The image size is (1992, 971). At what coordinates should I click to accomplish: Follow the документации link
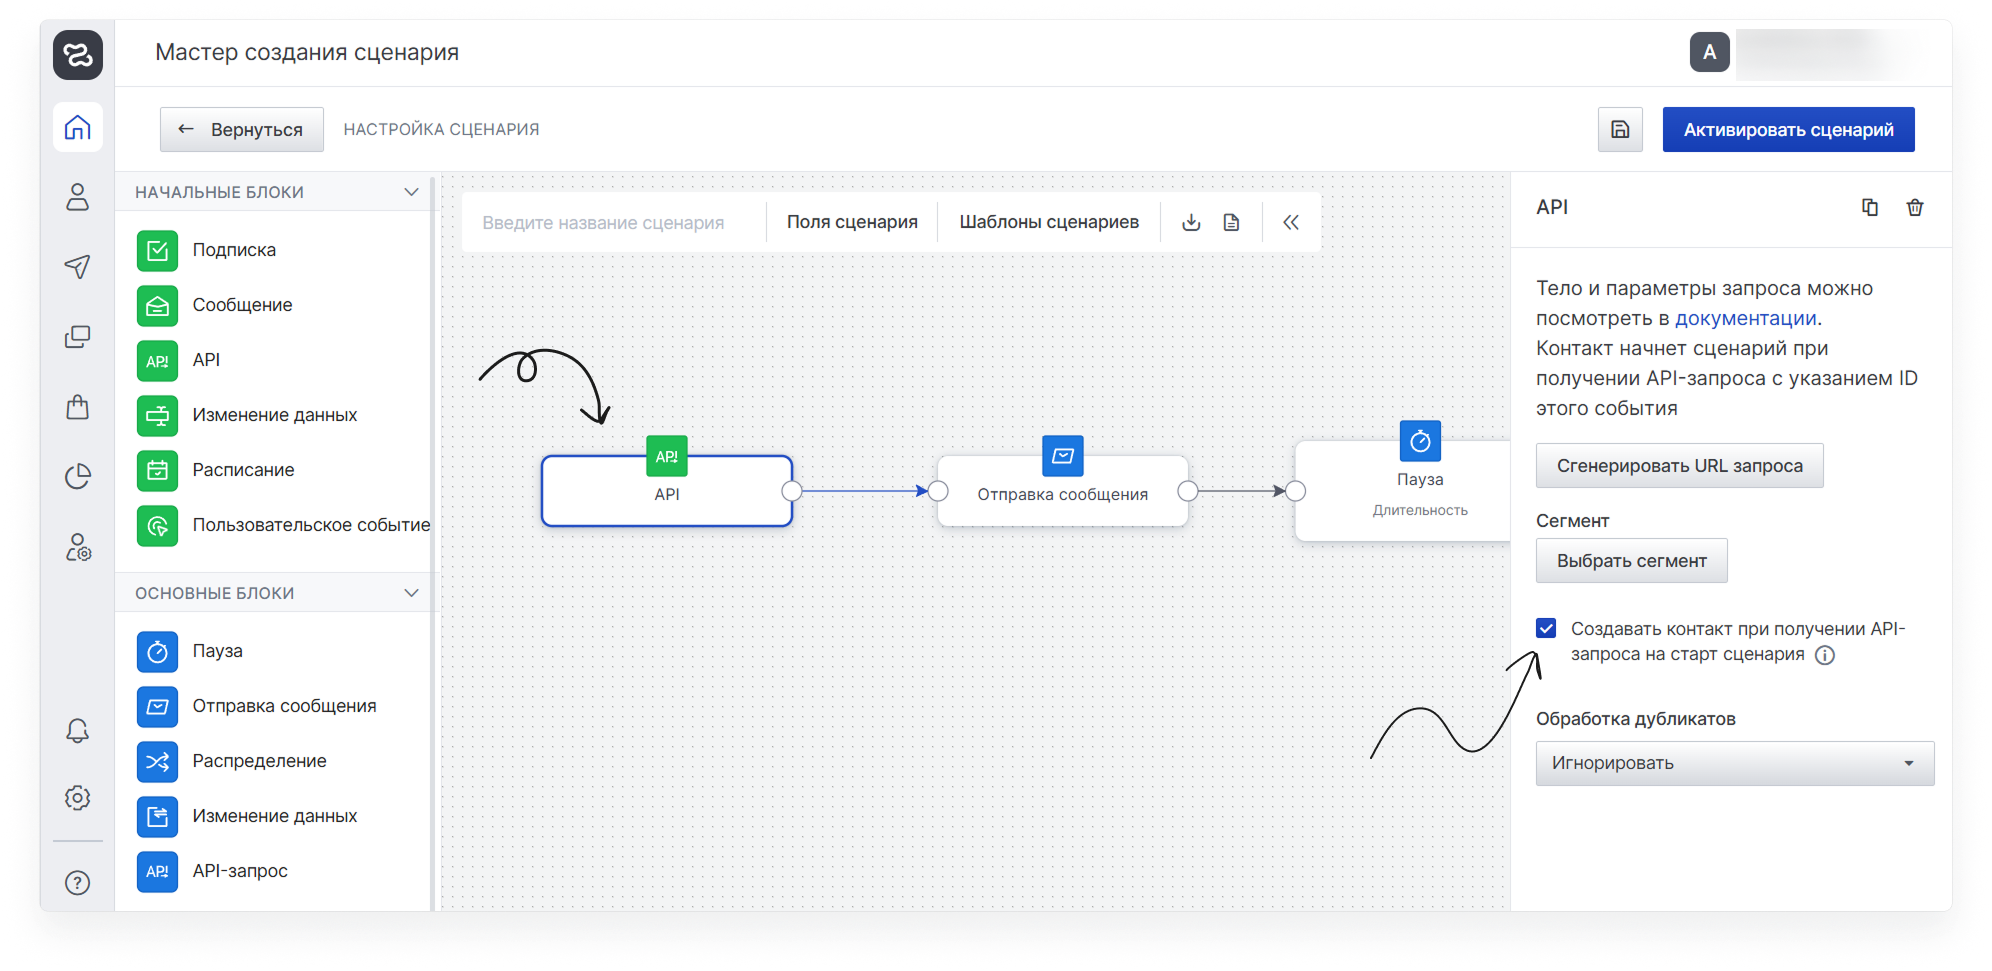(1745, 318)
